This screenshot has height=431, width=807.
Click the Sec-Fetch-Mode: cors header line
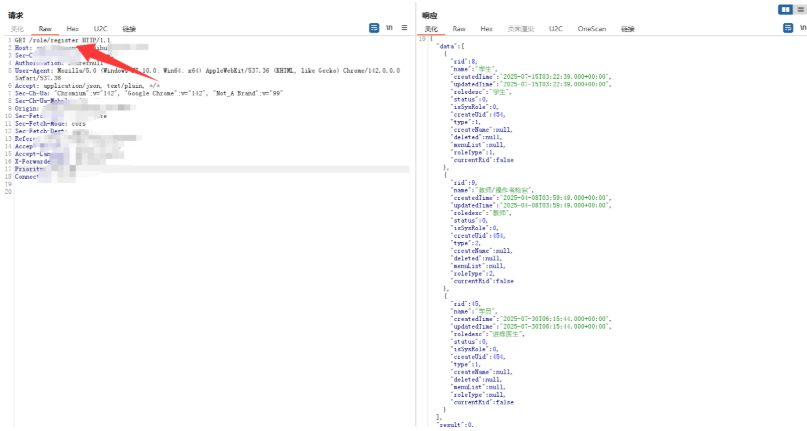50,124
